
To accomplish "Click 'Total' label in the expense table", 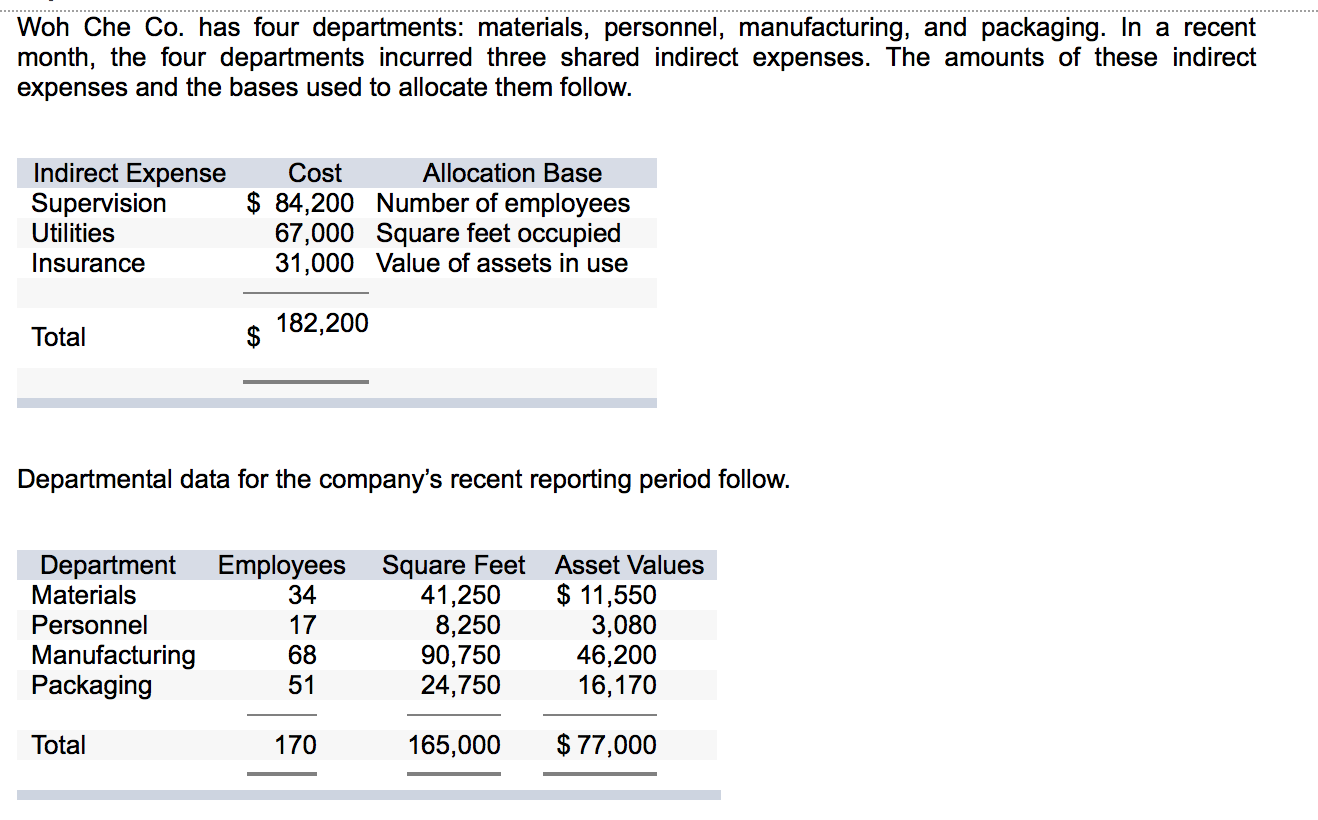I will (59, 337).
